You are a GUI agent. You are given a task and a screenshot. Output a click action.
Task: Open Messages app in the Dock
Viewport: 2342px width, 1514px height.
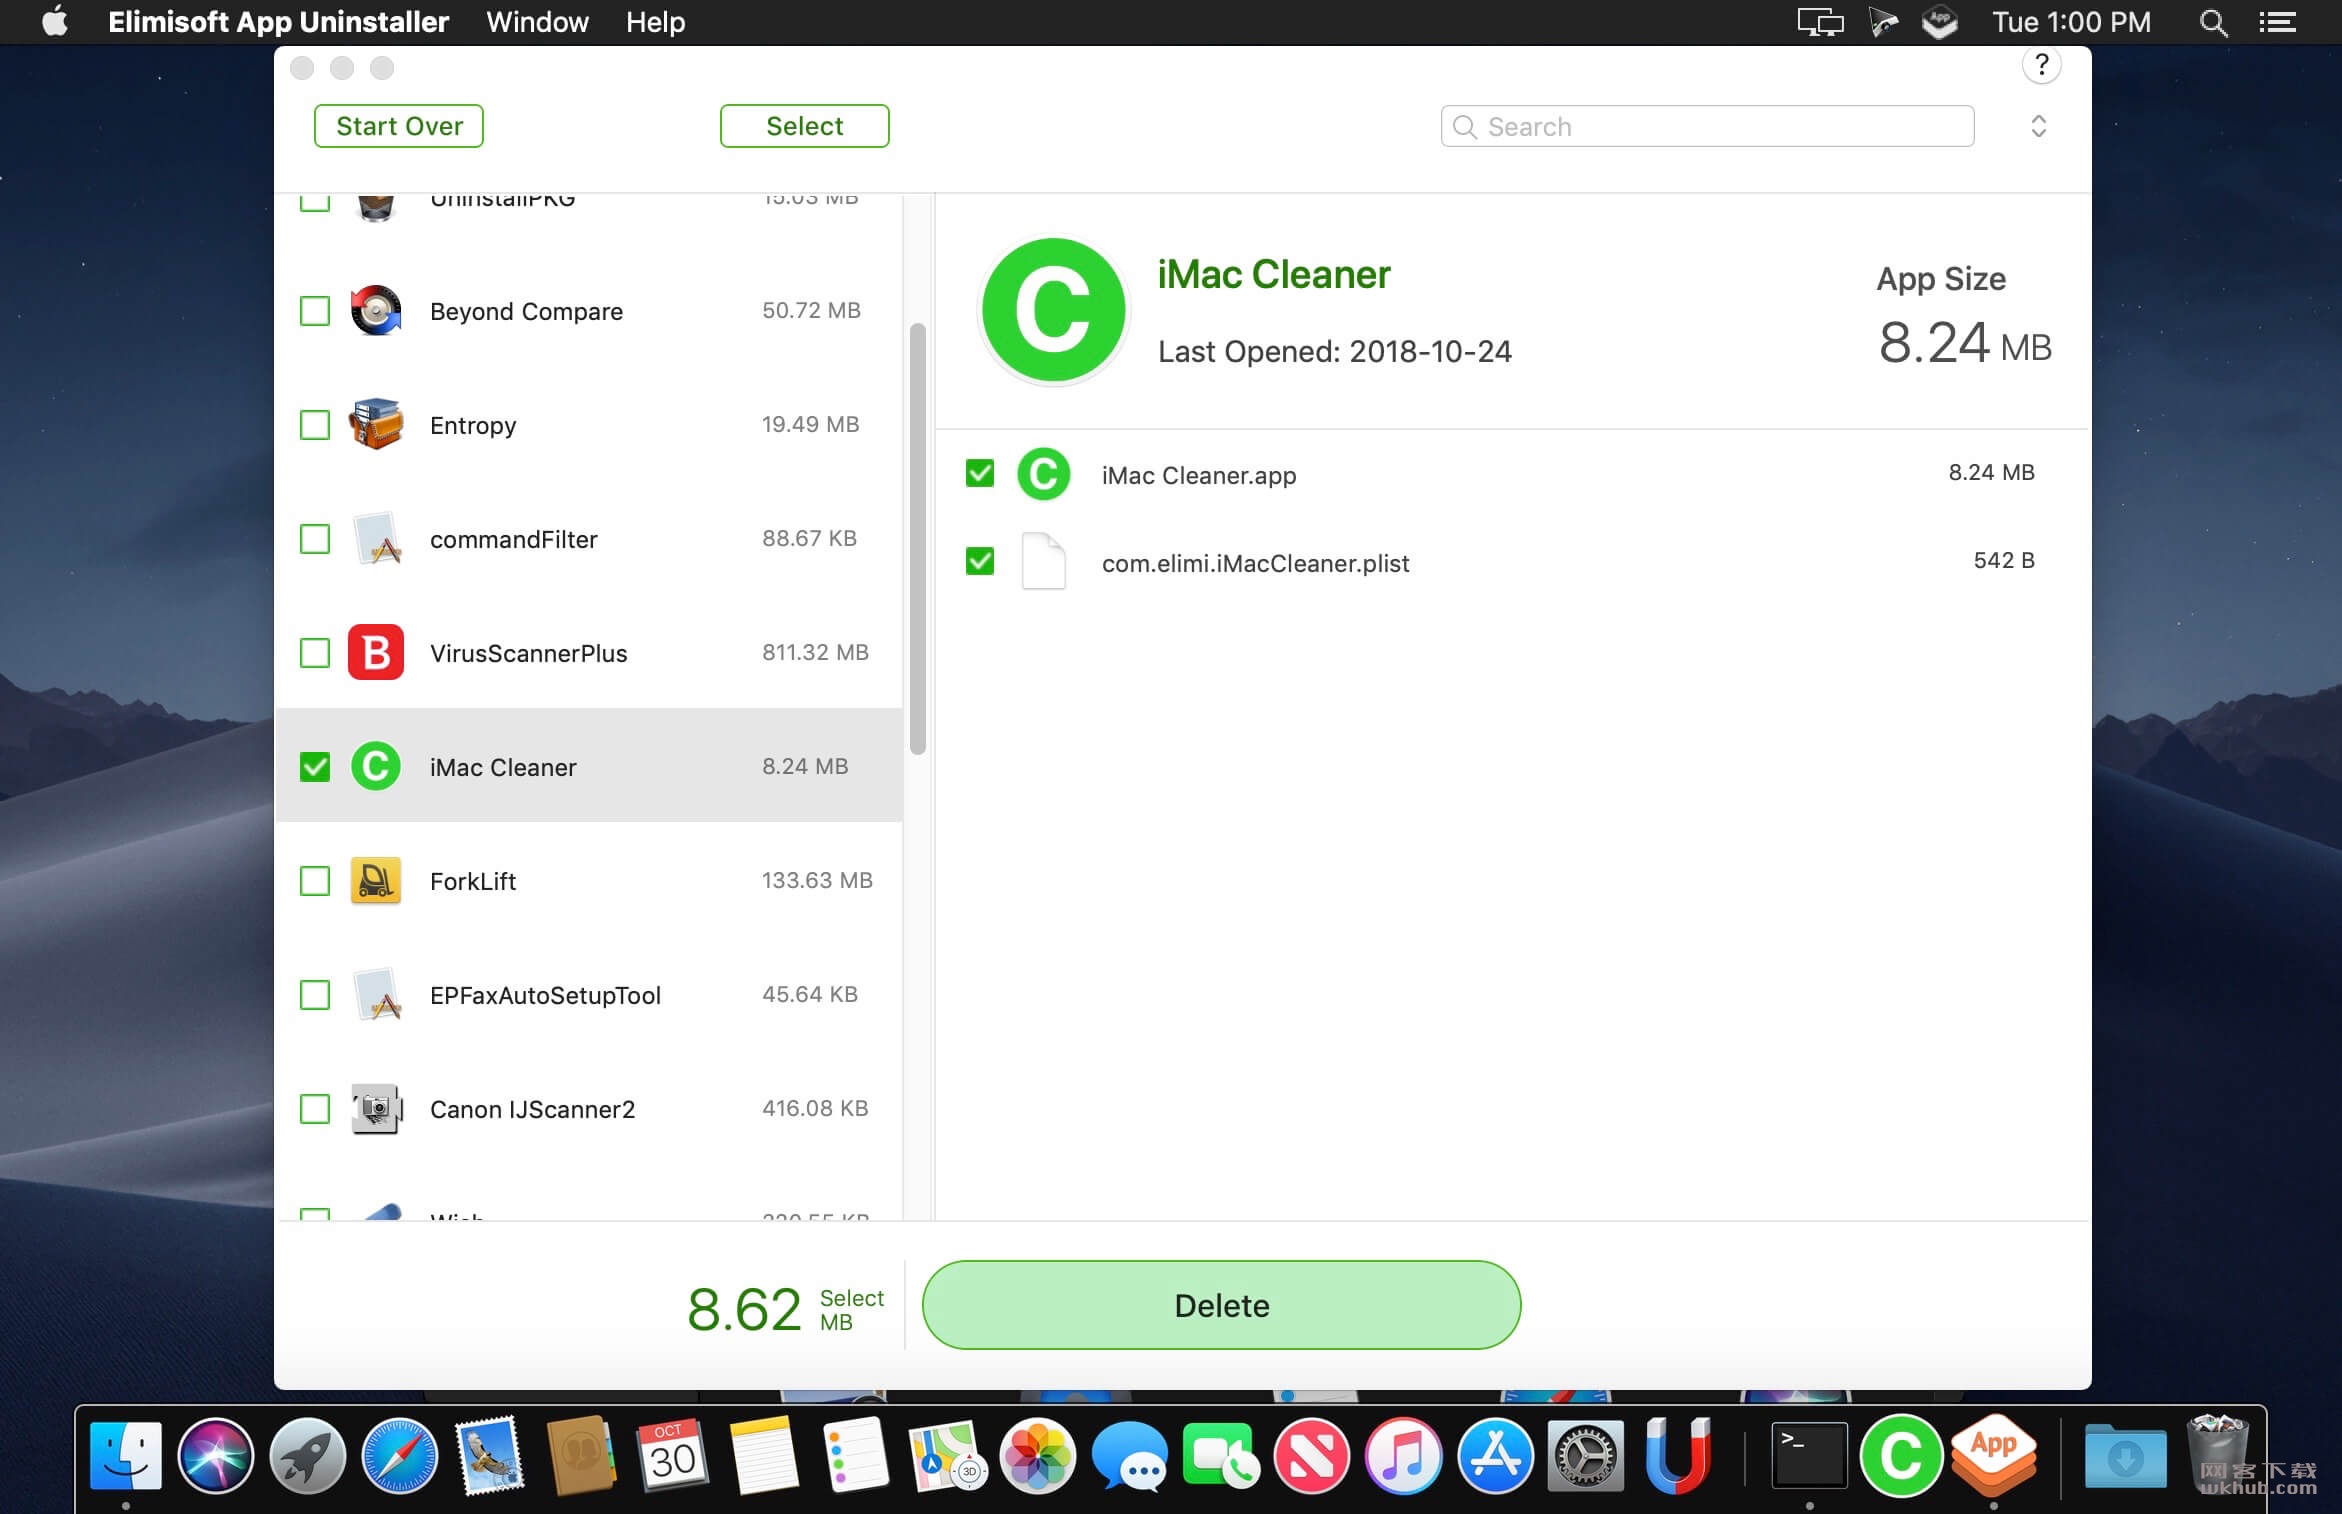coord(1130,1455)
